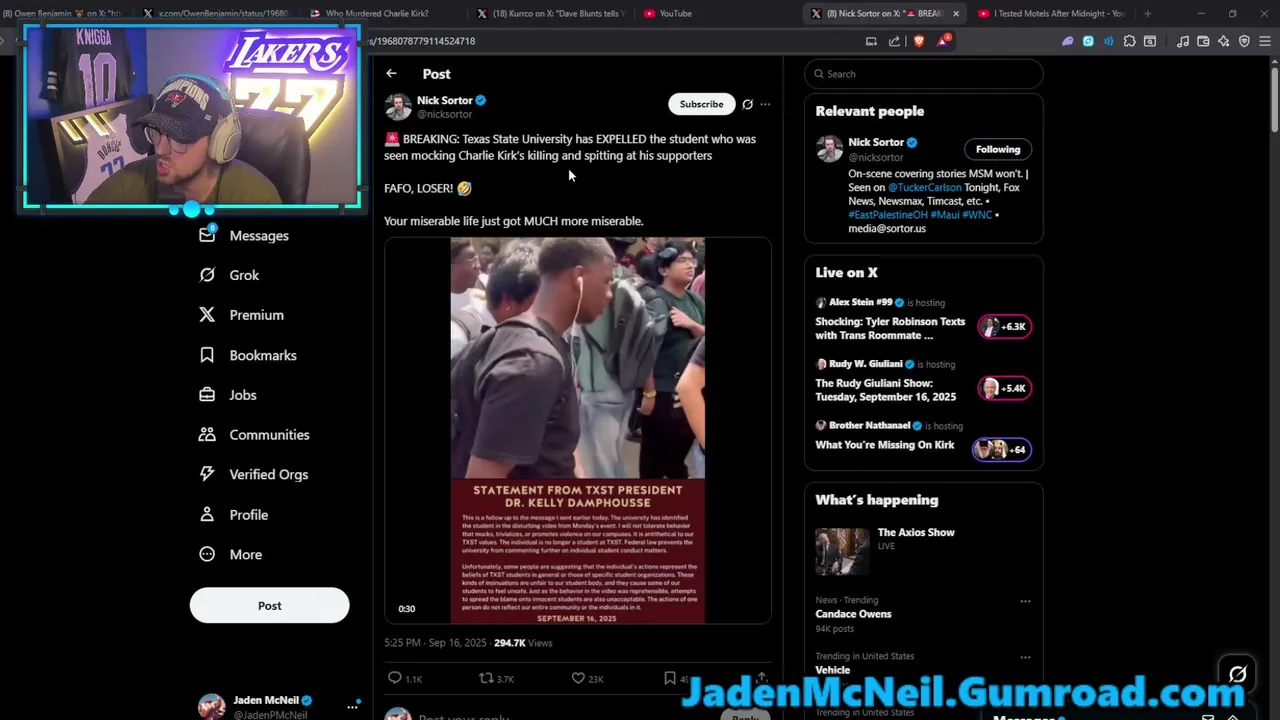Open the Brave VPN shield icon
Screen dimensions: 1280x720
(x=1245, y=41)
